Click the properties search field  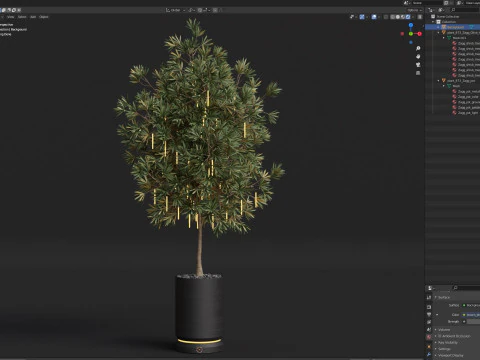tap(467, 288)
